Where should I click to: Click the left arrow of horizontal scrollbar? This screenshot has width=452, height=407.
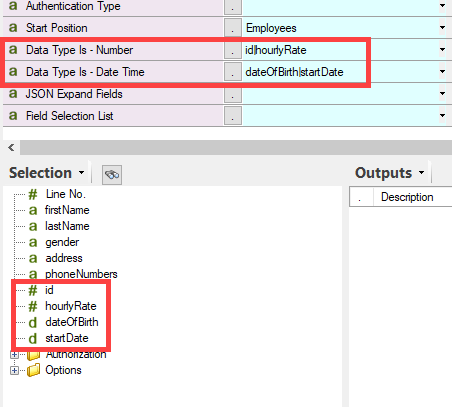click(11, 147)
